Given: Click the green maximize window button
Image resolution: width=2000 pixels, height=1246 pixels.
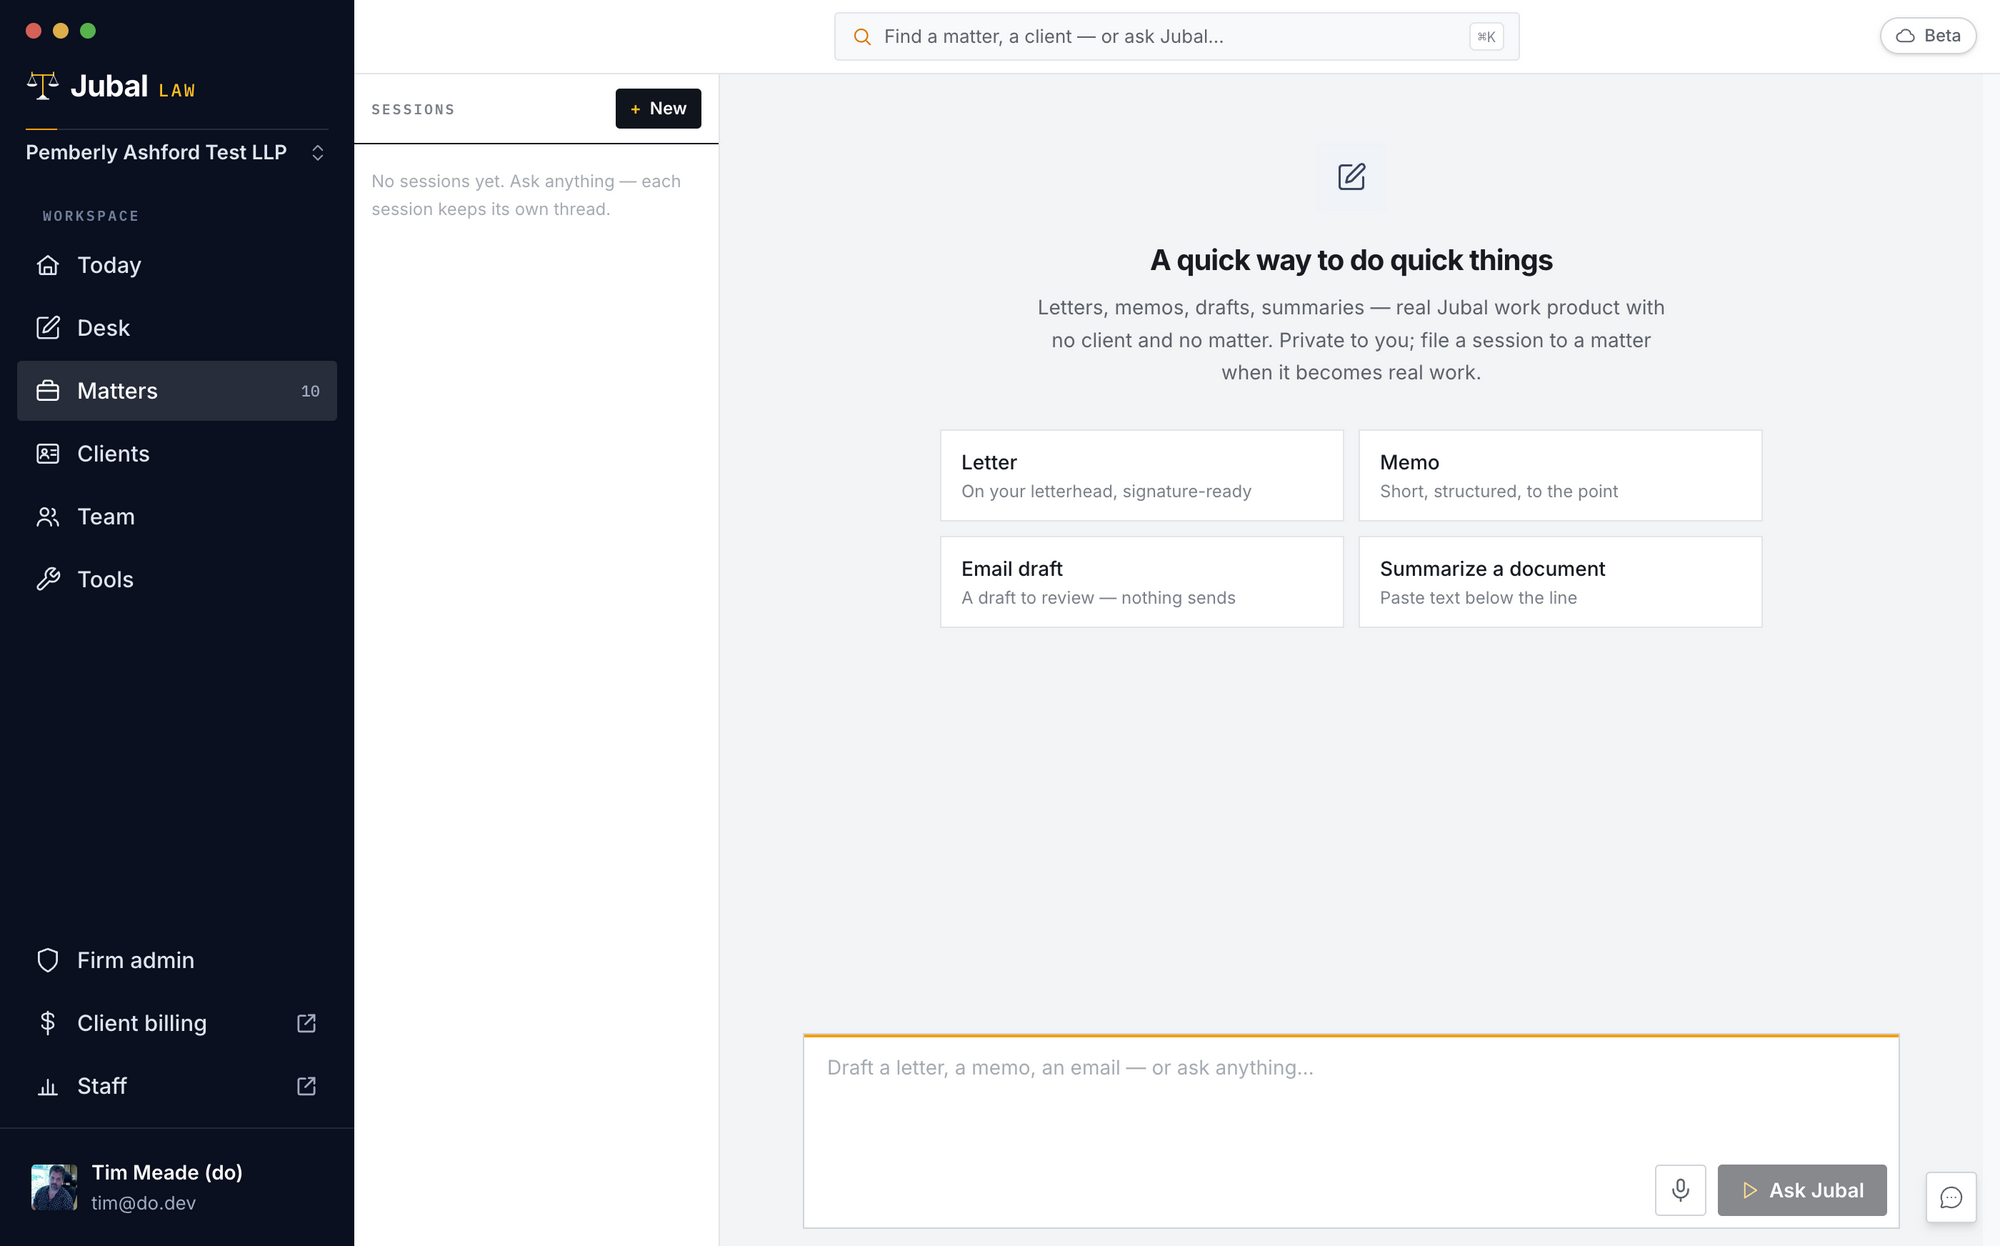Looking at the screenshot, I should (88, 31).
